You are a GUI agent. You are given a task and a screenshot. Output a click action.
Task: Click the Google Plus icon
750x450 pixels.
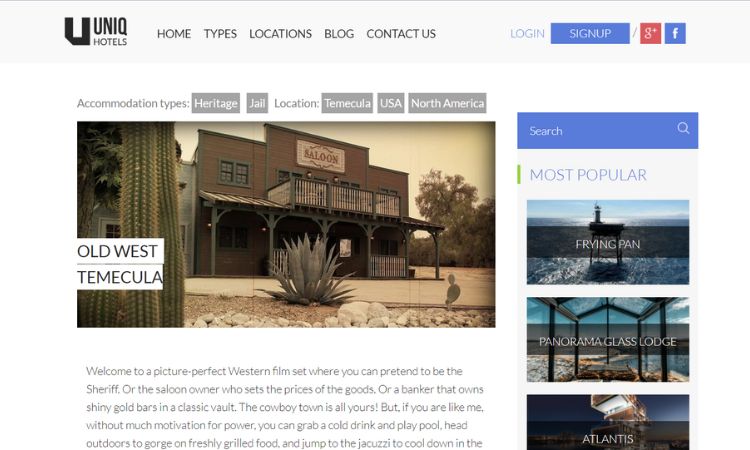tap(650, 33)
